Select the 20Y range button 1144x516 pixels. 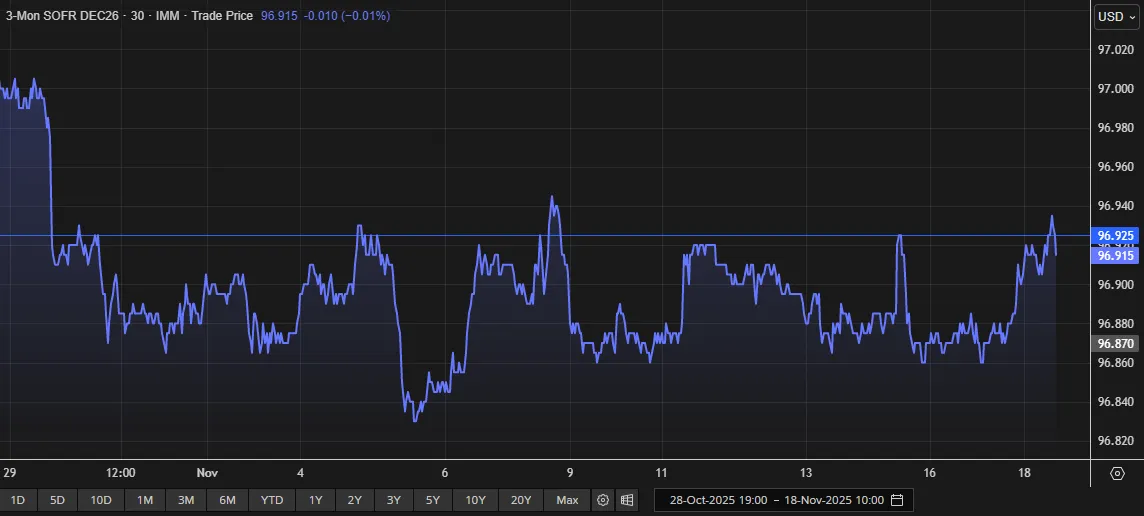pos(520,500)
